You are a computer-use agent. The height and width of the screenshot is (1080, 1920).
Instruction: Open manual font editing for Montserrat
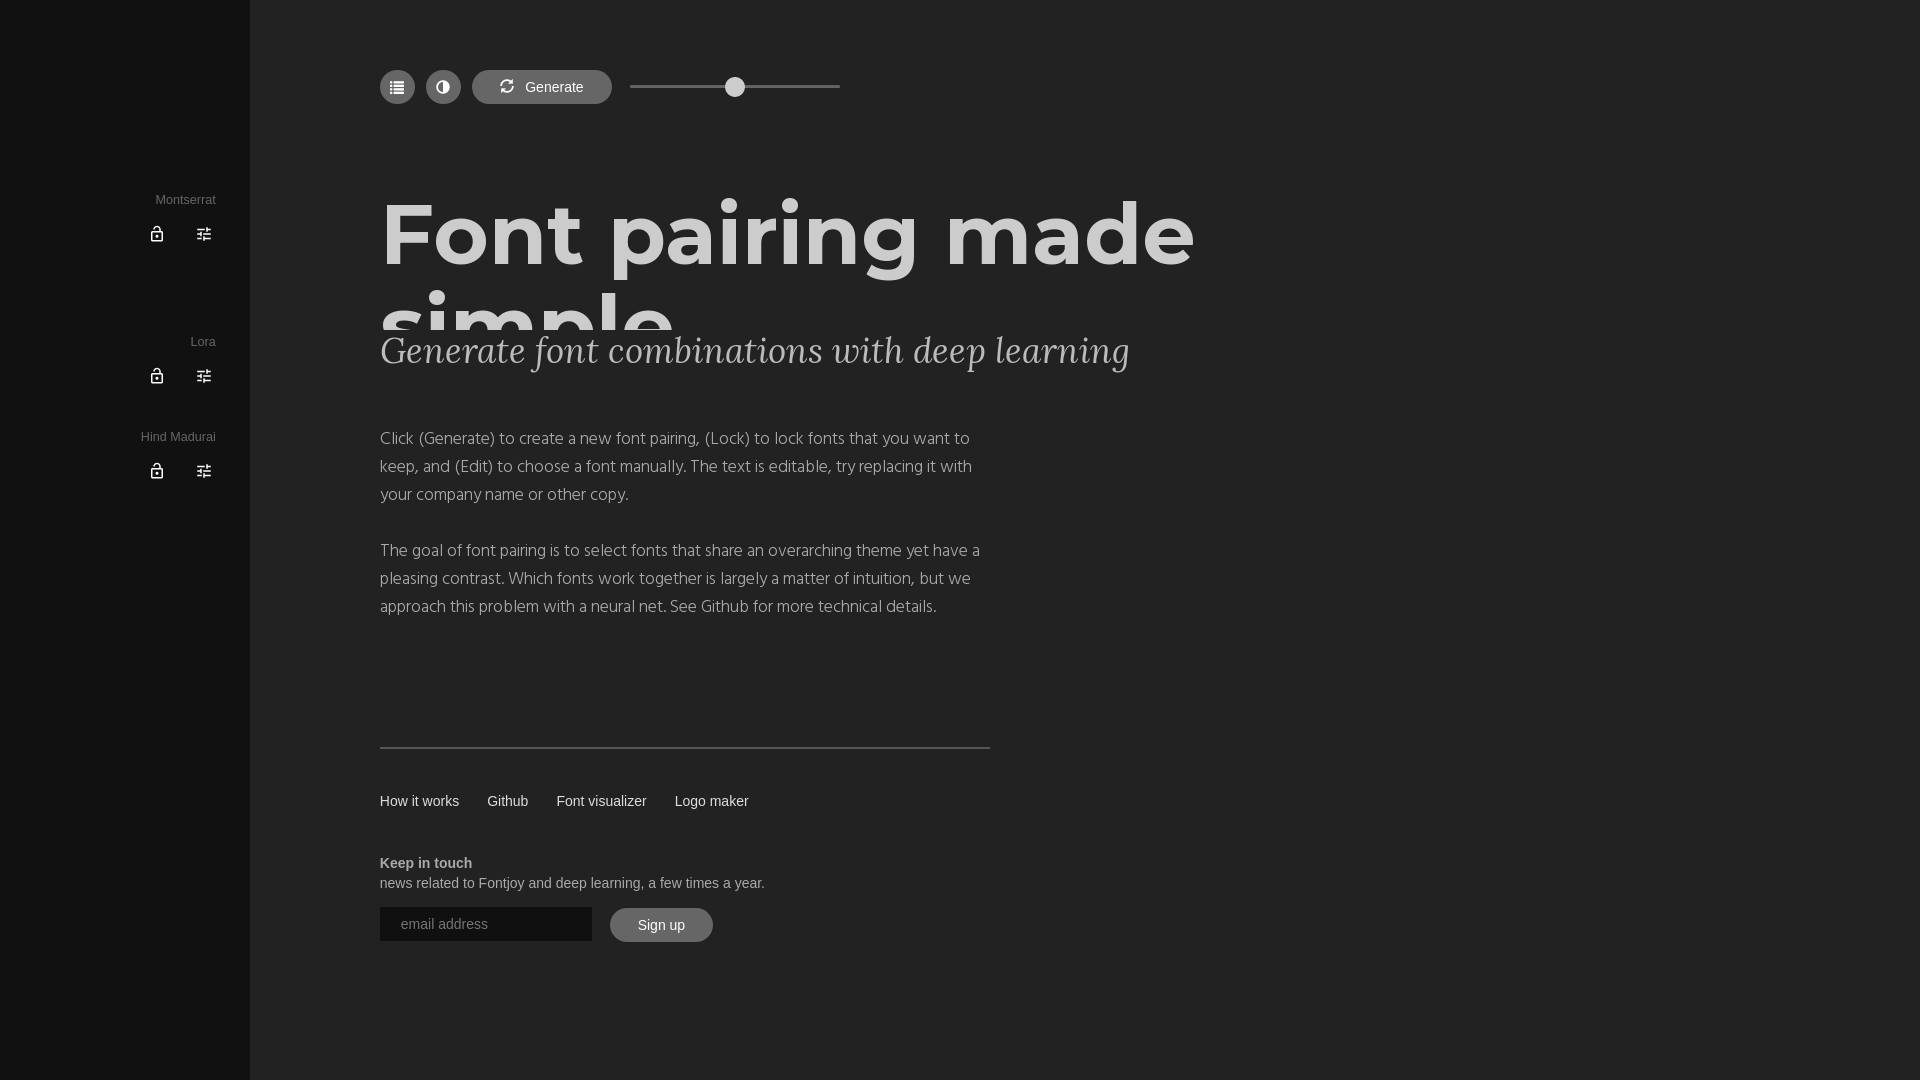(x=204, y=234)
